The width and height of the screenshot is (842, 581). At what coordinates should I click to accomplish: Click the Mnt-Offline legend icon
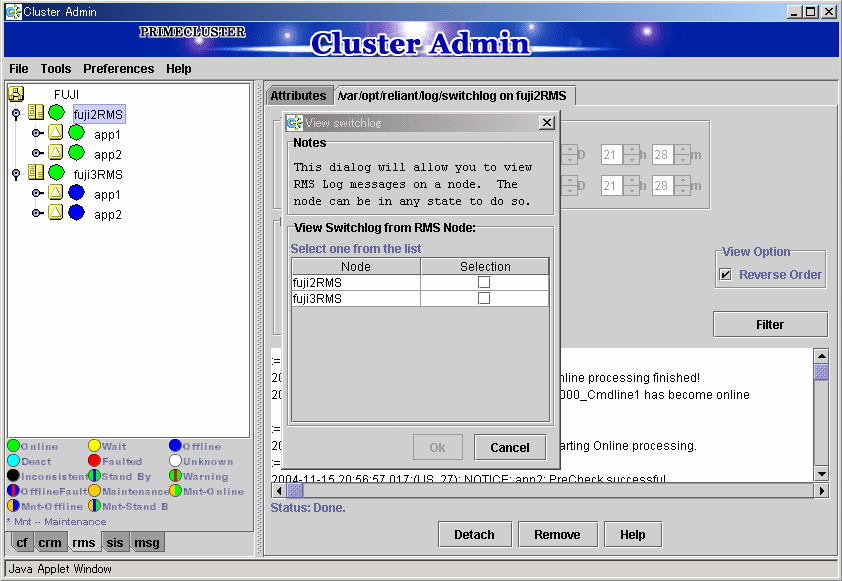(x=13, y=506)
